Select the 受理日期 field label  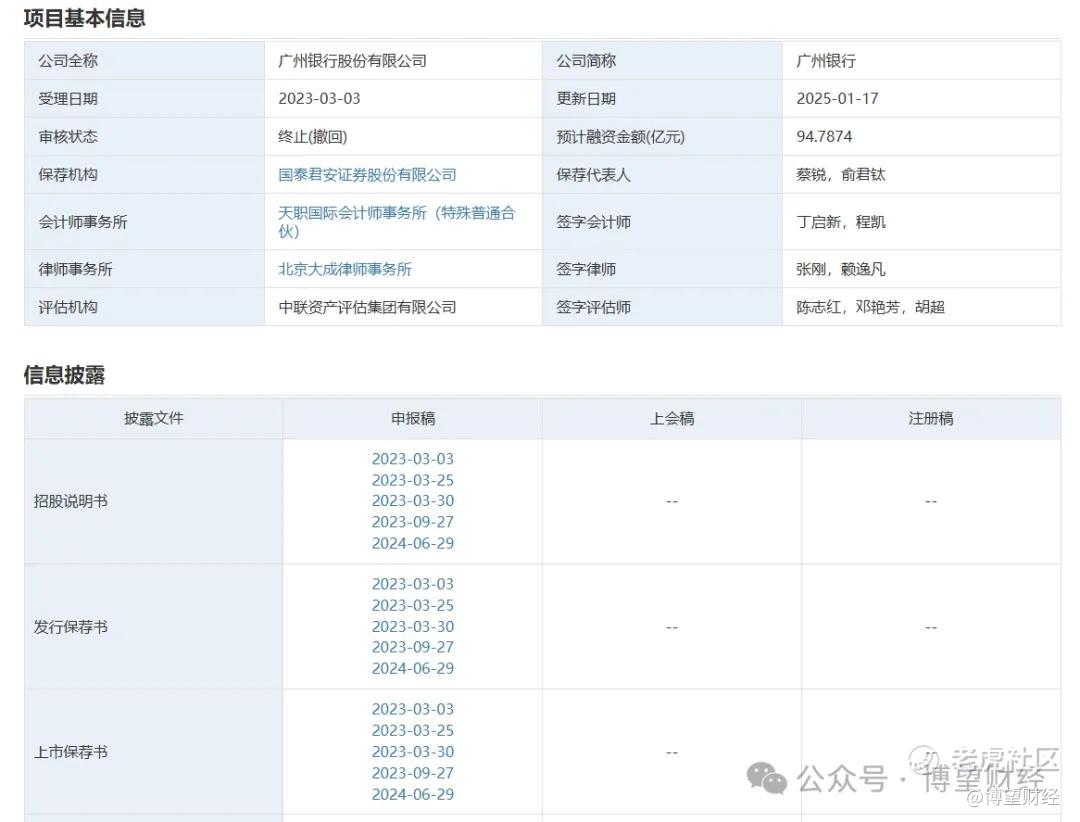tap(68, 99)
